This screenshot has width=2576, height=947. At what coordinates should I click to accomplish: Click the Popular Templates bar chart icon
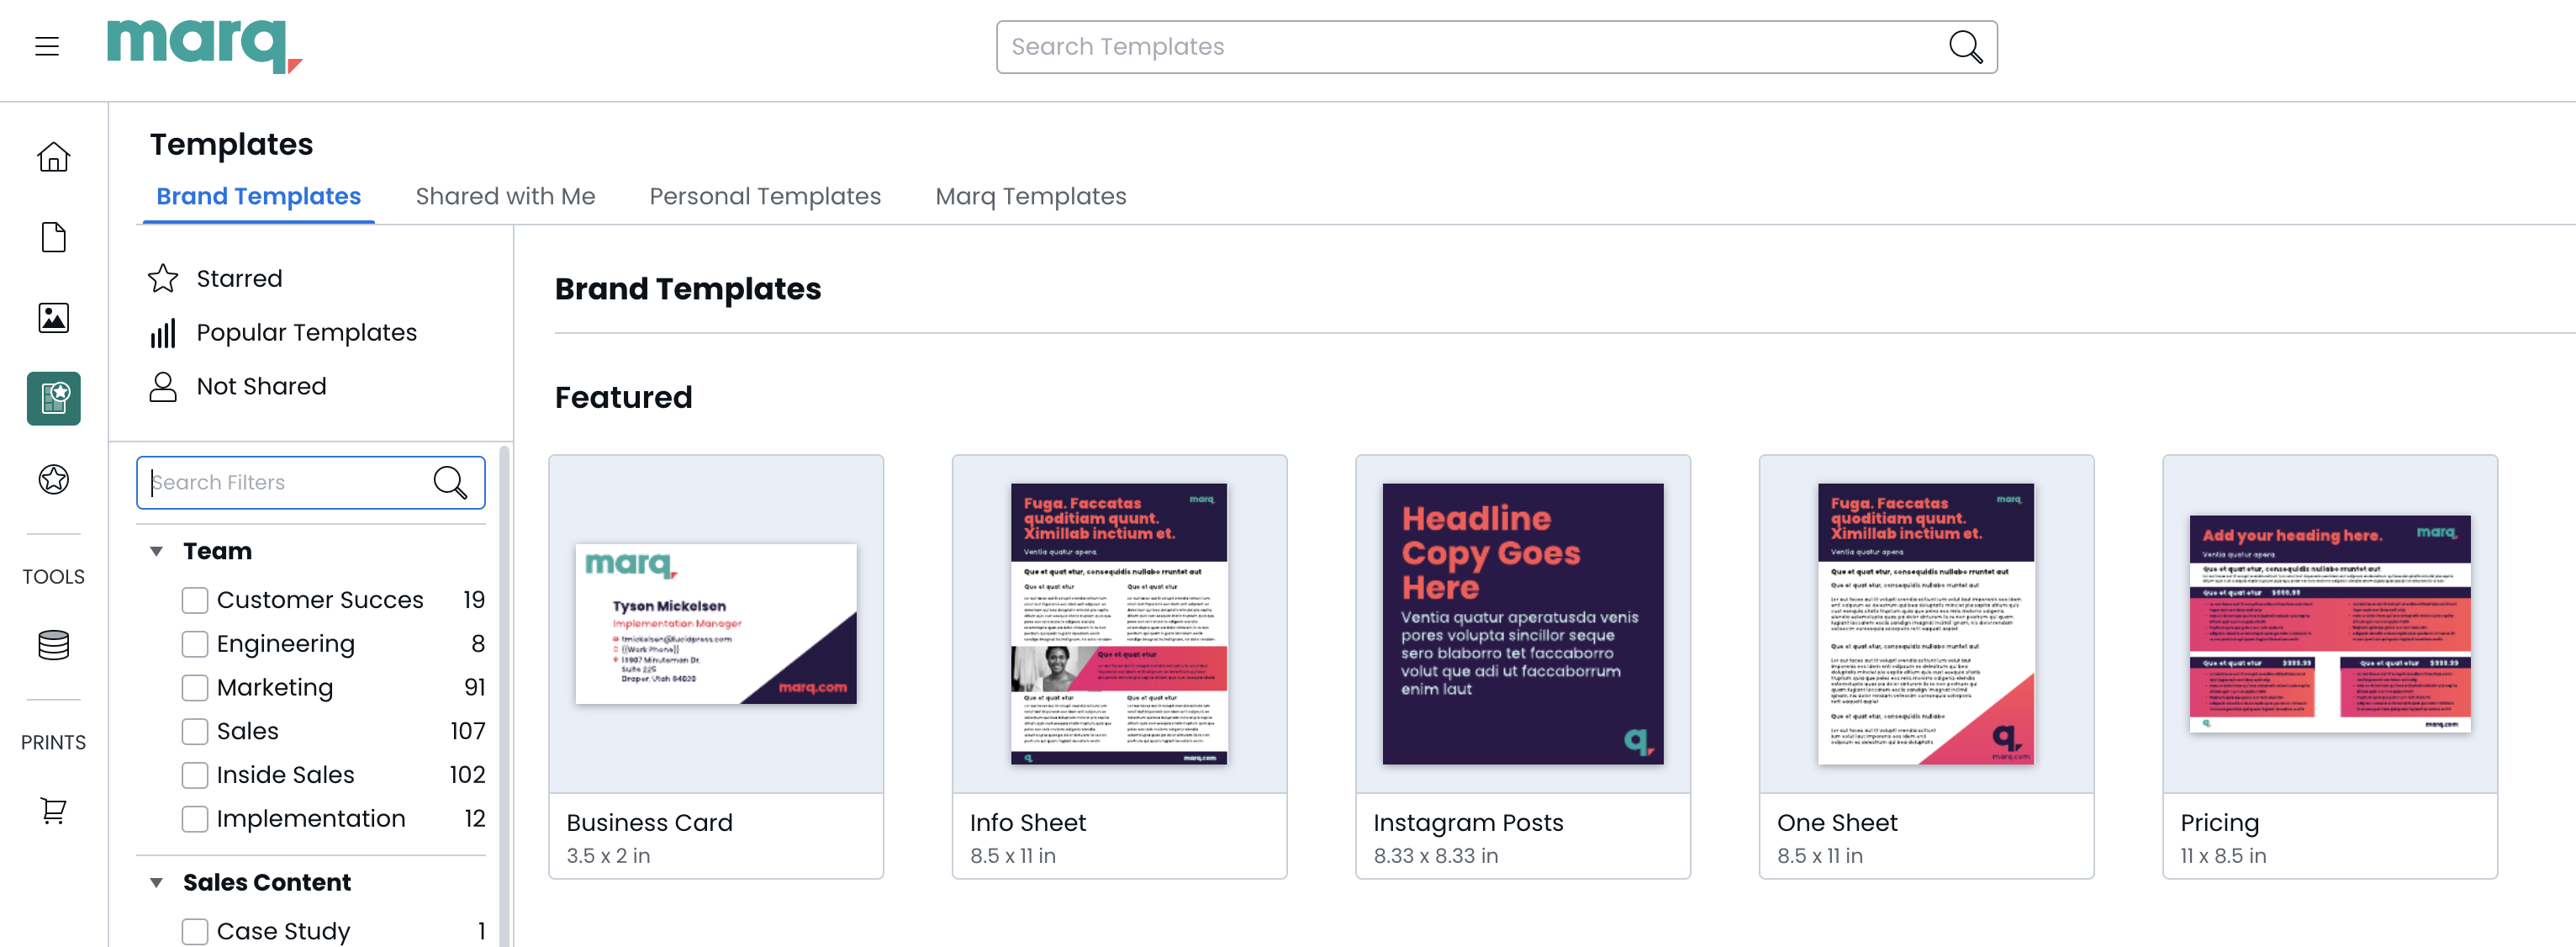coord(163,333)
